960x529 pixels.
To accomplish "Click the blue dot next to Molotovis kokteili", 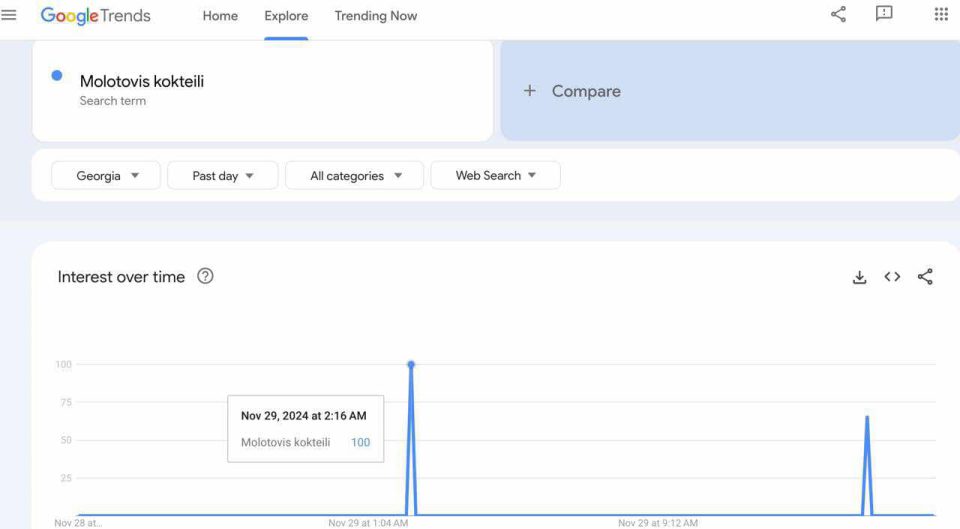I will pyautogui.click(x=57, y=76).
